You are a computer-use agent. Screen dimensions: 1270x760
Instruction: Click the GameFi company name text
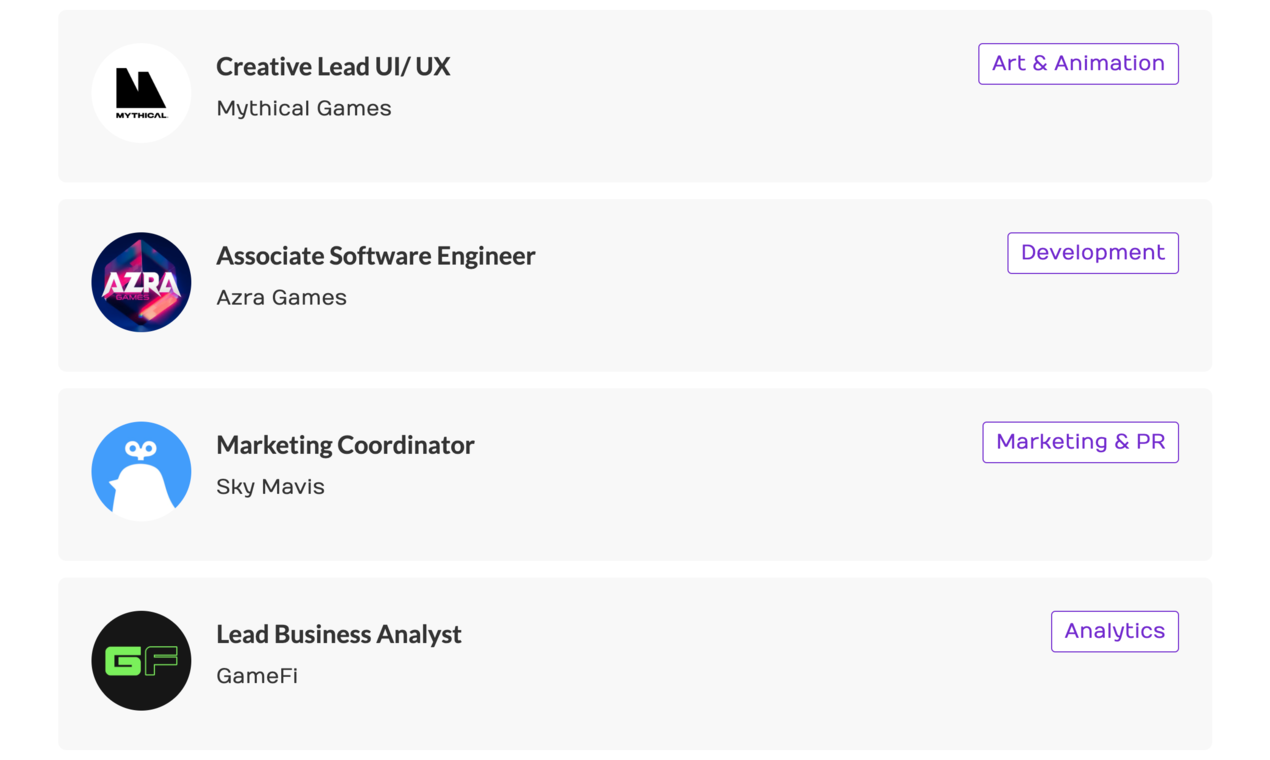pyautogui.click(x=257, y=676)
